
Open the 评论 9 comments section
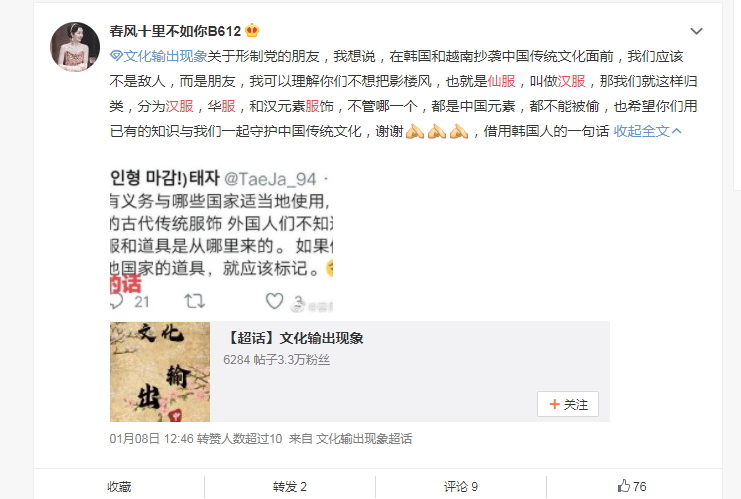click(x=461, y=487)
